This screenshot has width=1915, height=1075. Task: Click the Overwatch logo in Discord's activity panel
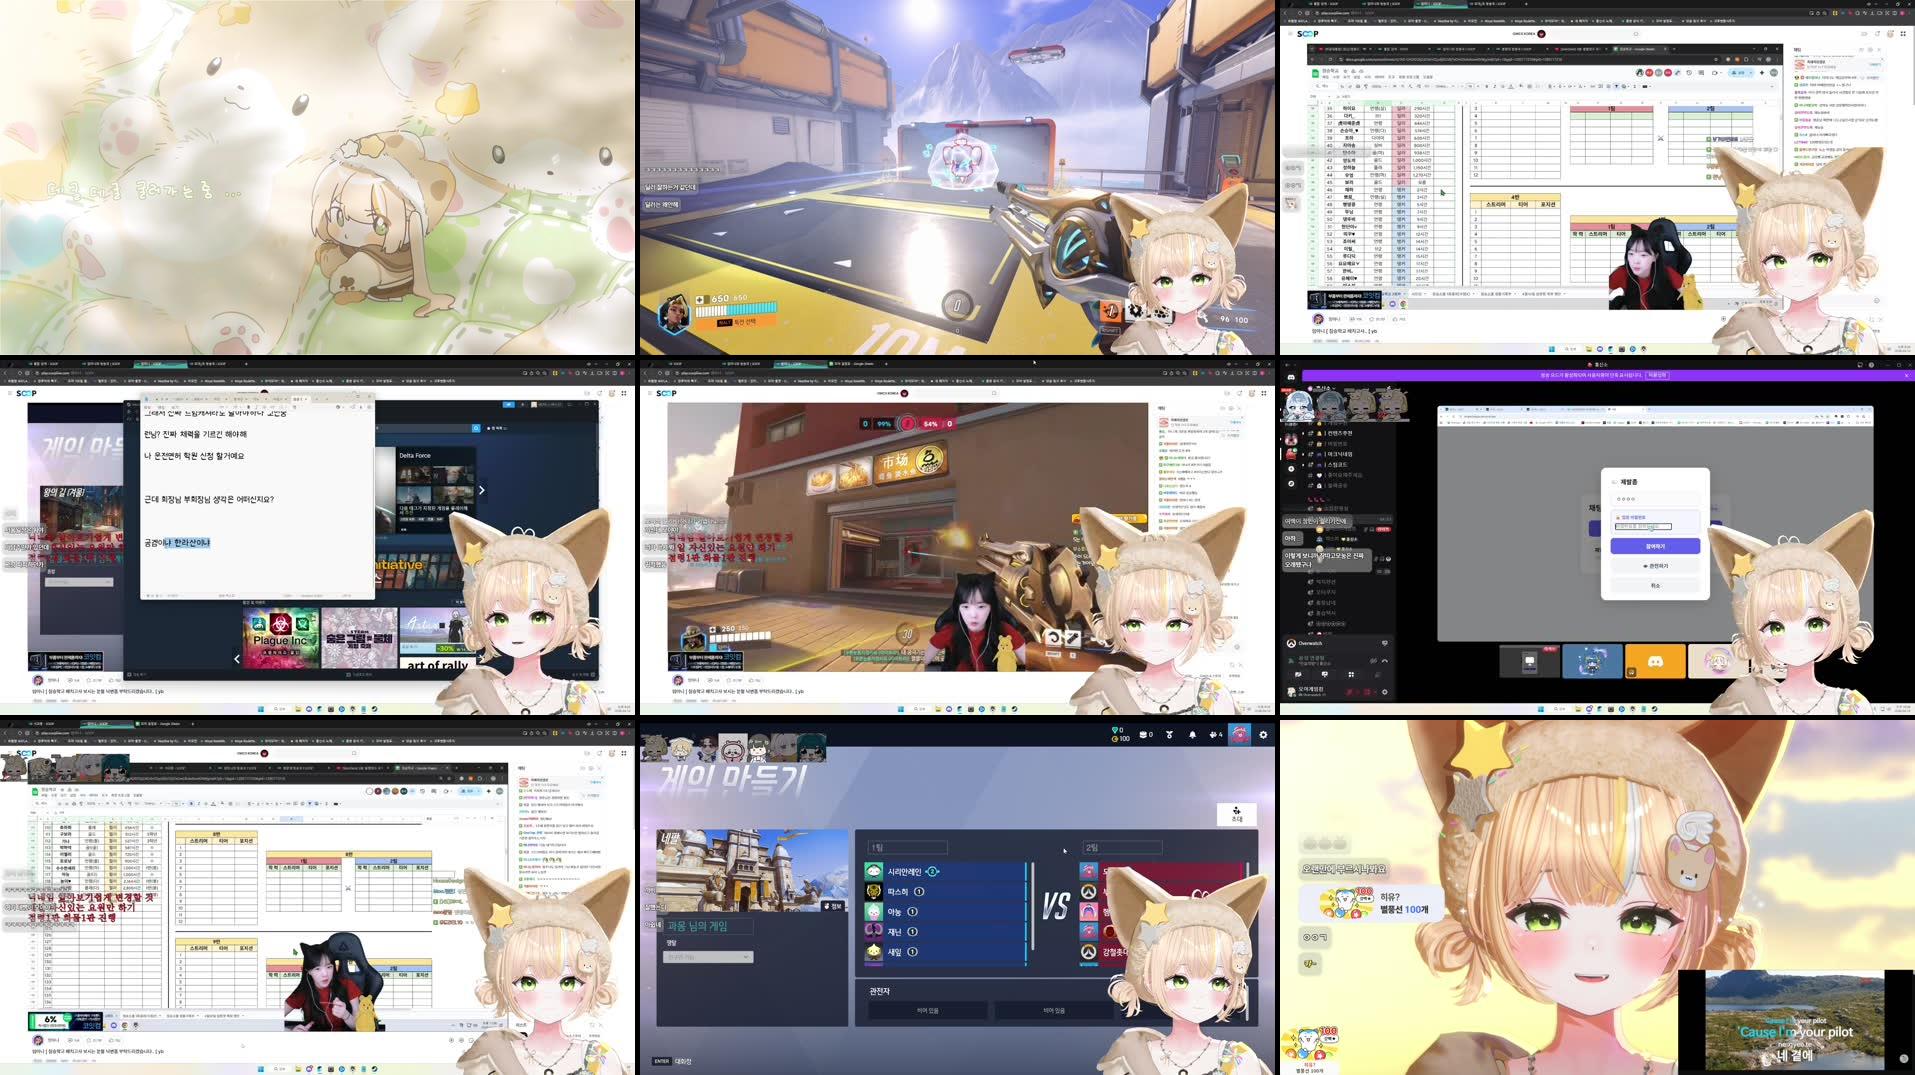click(1292, 644)
